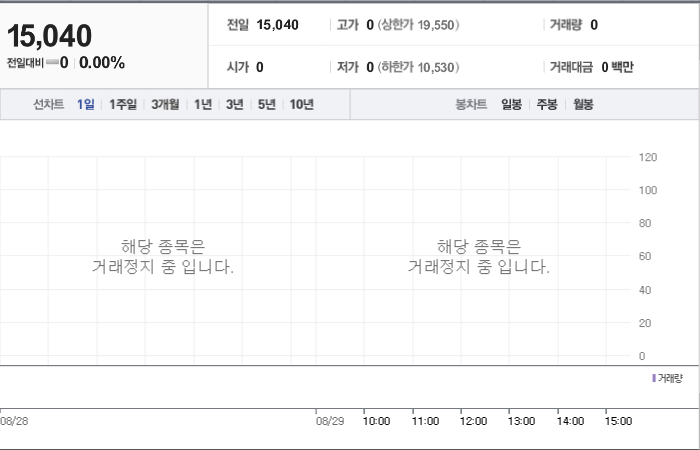The image size is (700, 450).
Task: Click the 80 y-axis value
Action: pyautogui.click(x=645, y=223)
